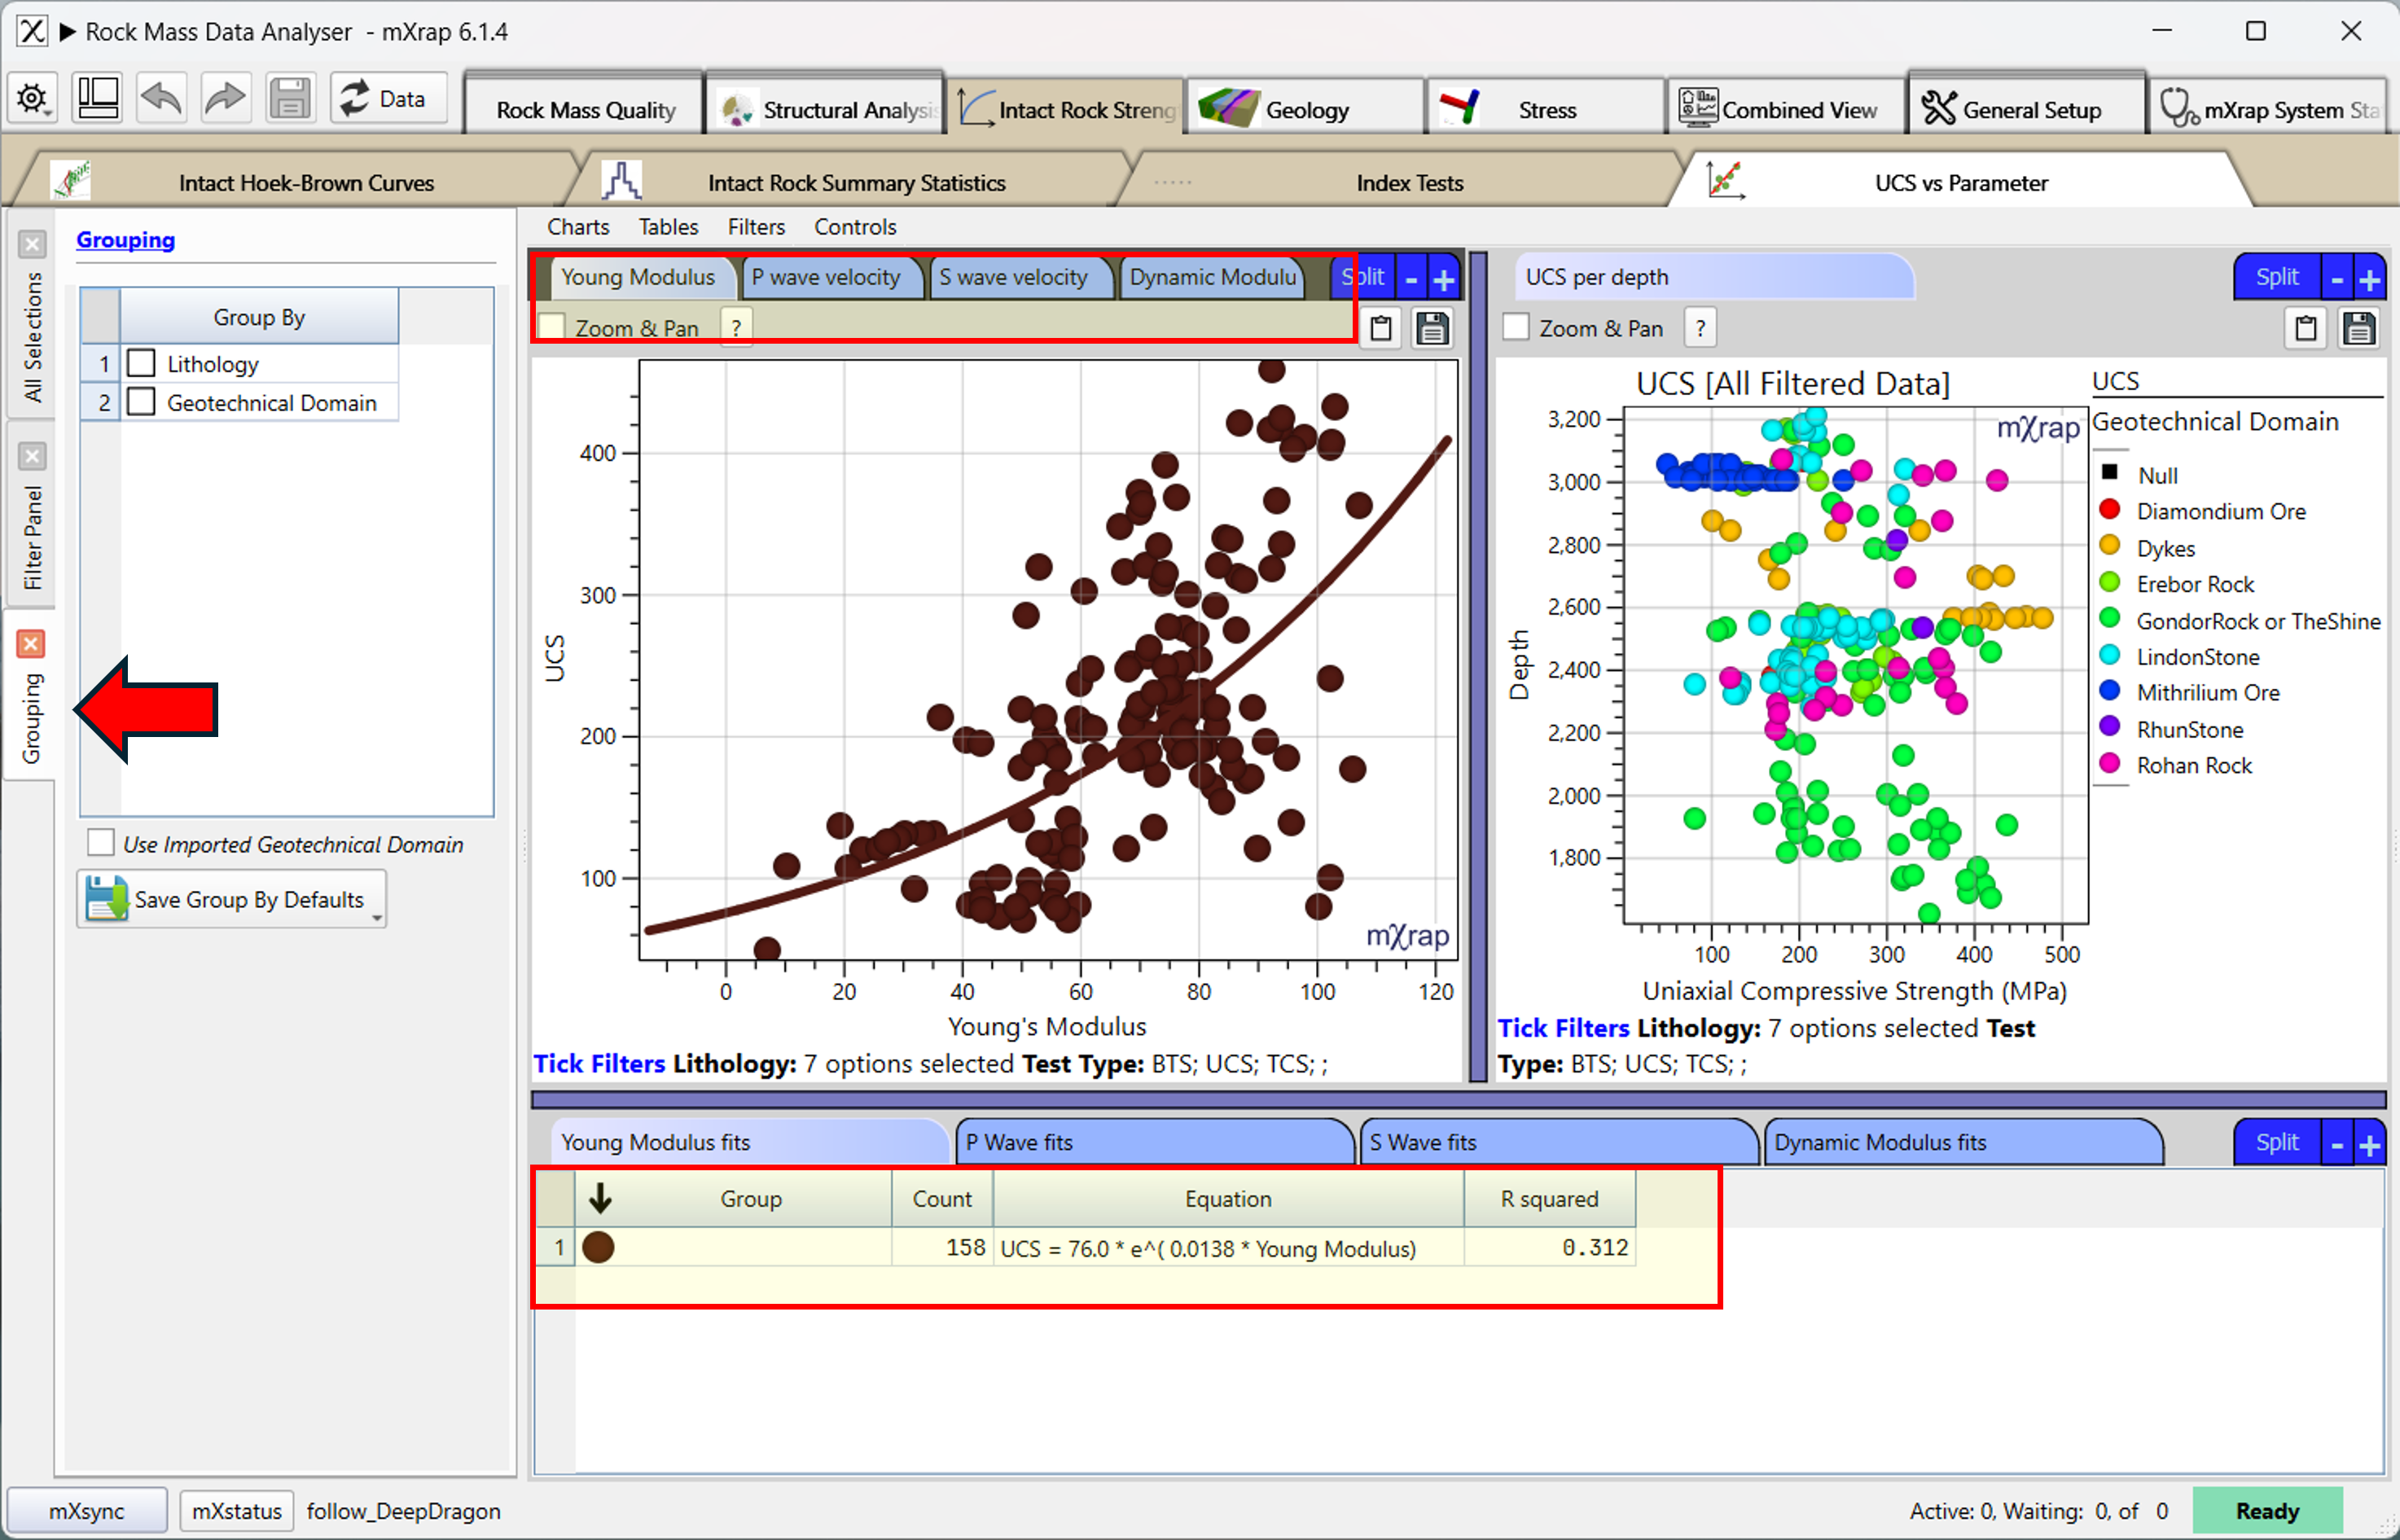Undo the last action

pos(160,97)
